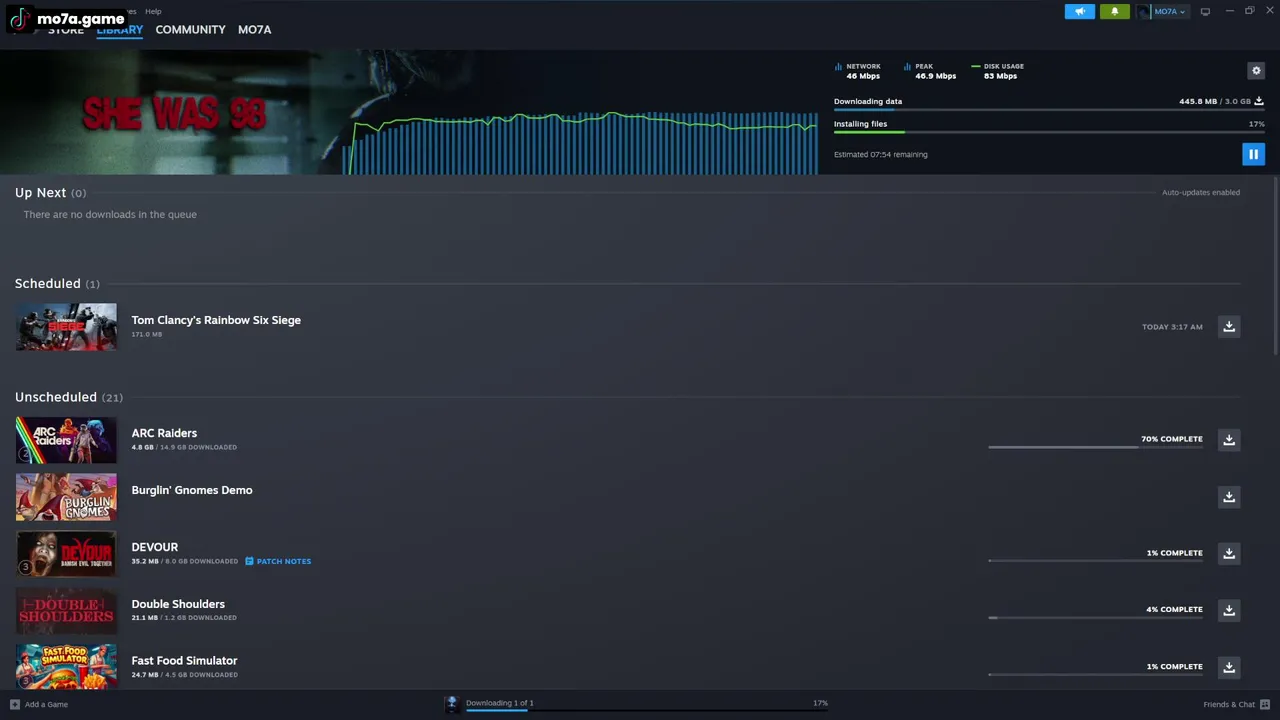Switch to the LIBRARY tab

[120, 29]
